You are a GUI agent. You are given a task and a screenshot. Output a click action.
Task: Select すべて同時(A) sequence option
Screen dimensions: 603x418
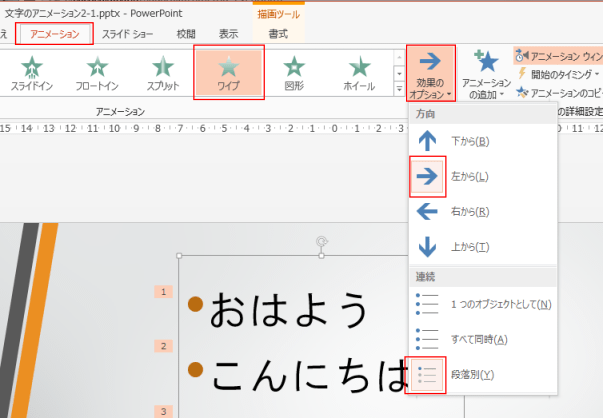click(x=483, y=339)
